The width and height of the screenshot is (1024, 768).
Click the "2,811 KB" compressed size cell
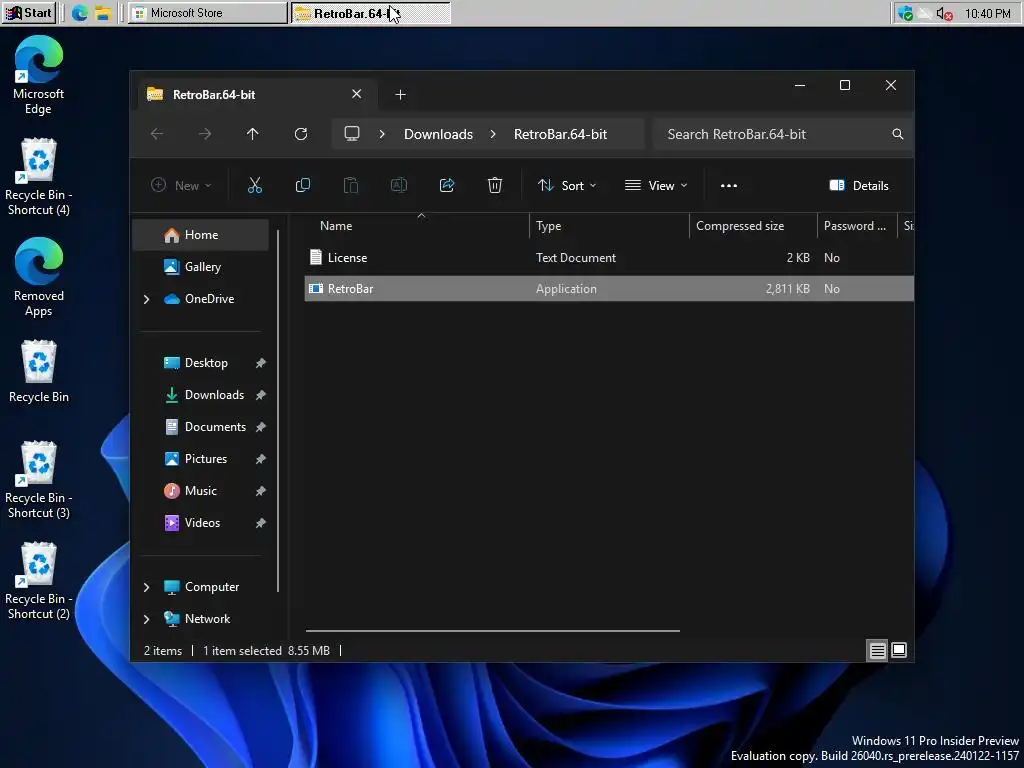pyautogui.click(x=788, y=289)
